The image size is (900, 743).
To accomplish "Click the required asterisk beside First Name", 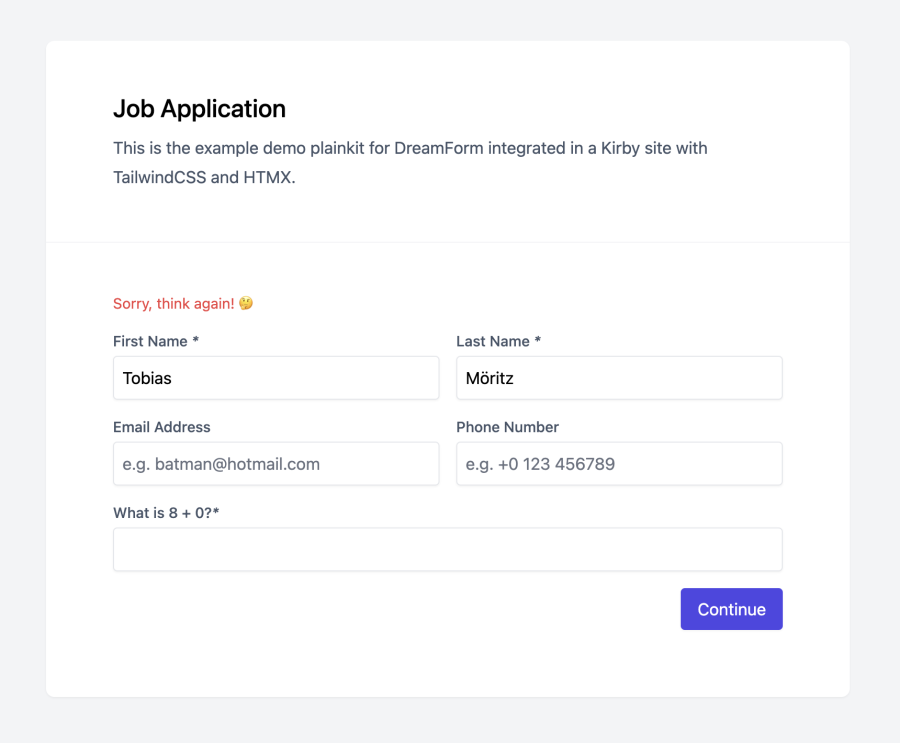I will [196, 340].
